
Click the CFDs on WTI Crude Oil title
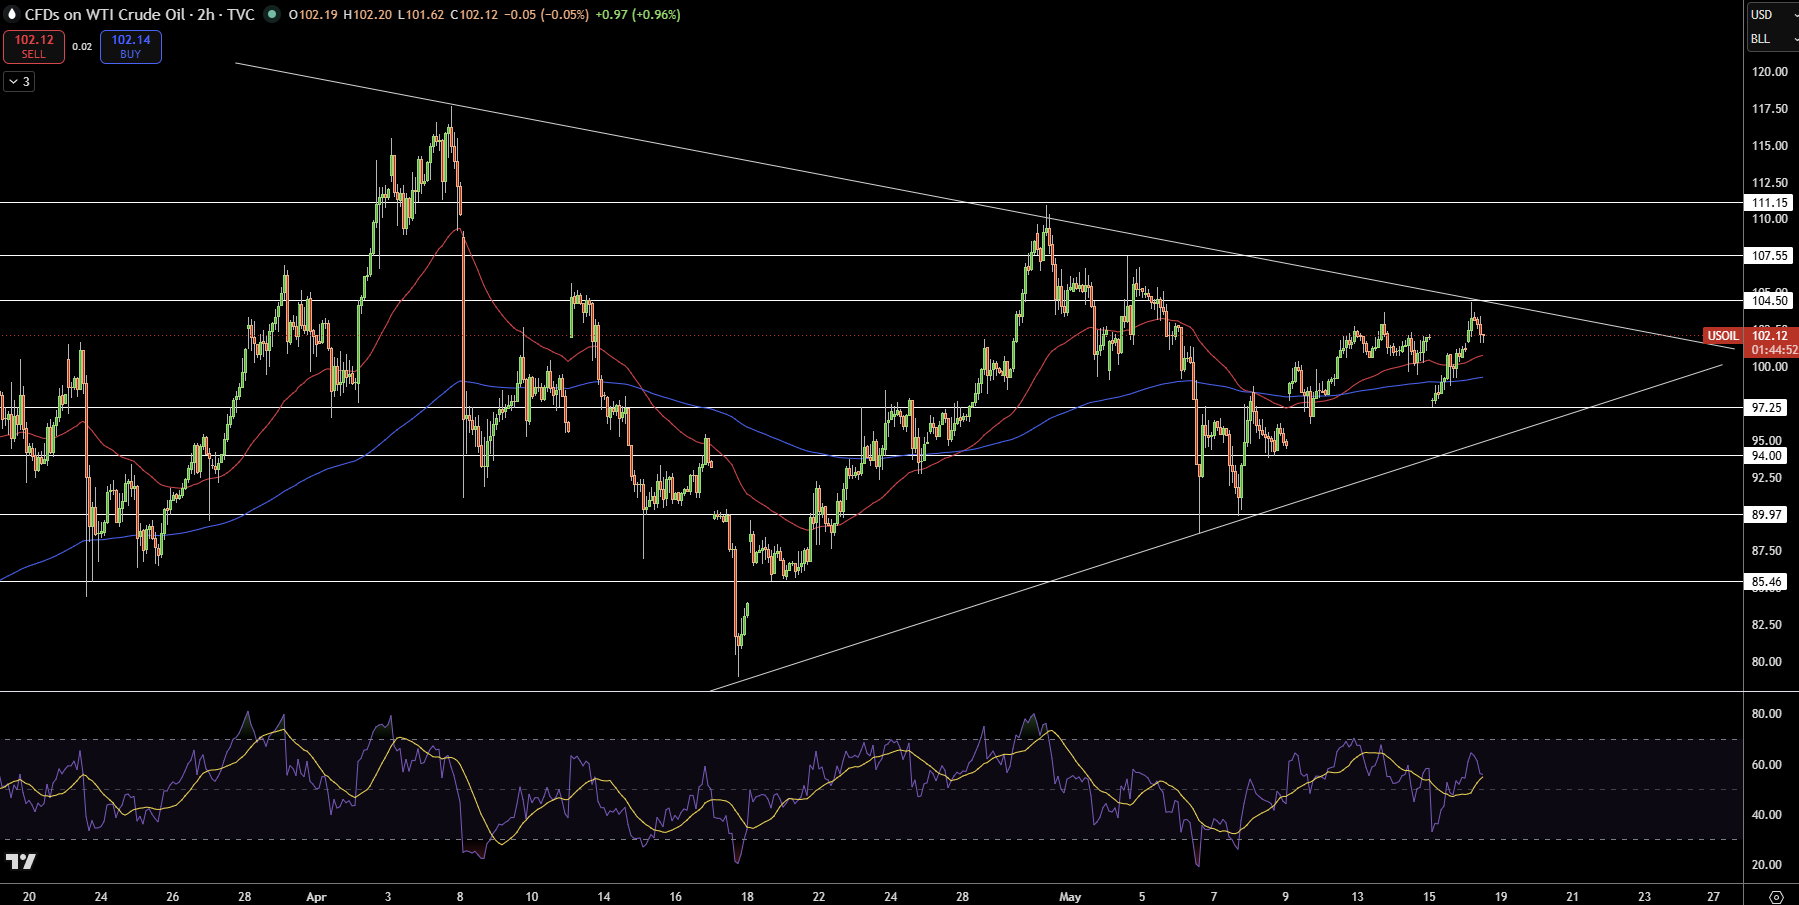pyautogui.click(x=106, y=15)
